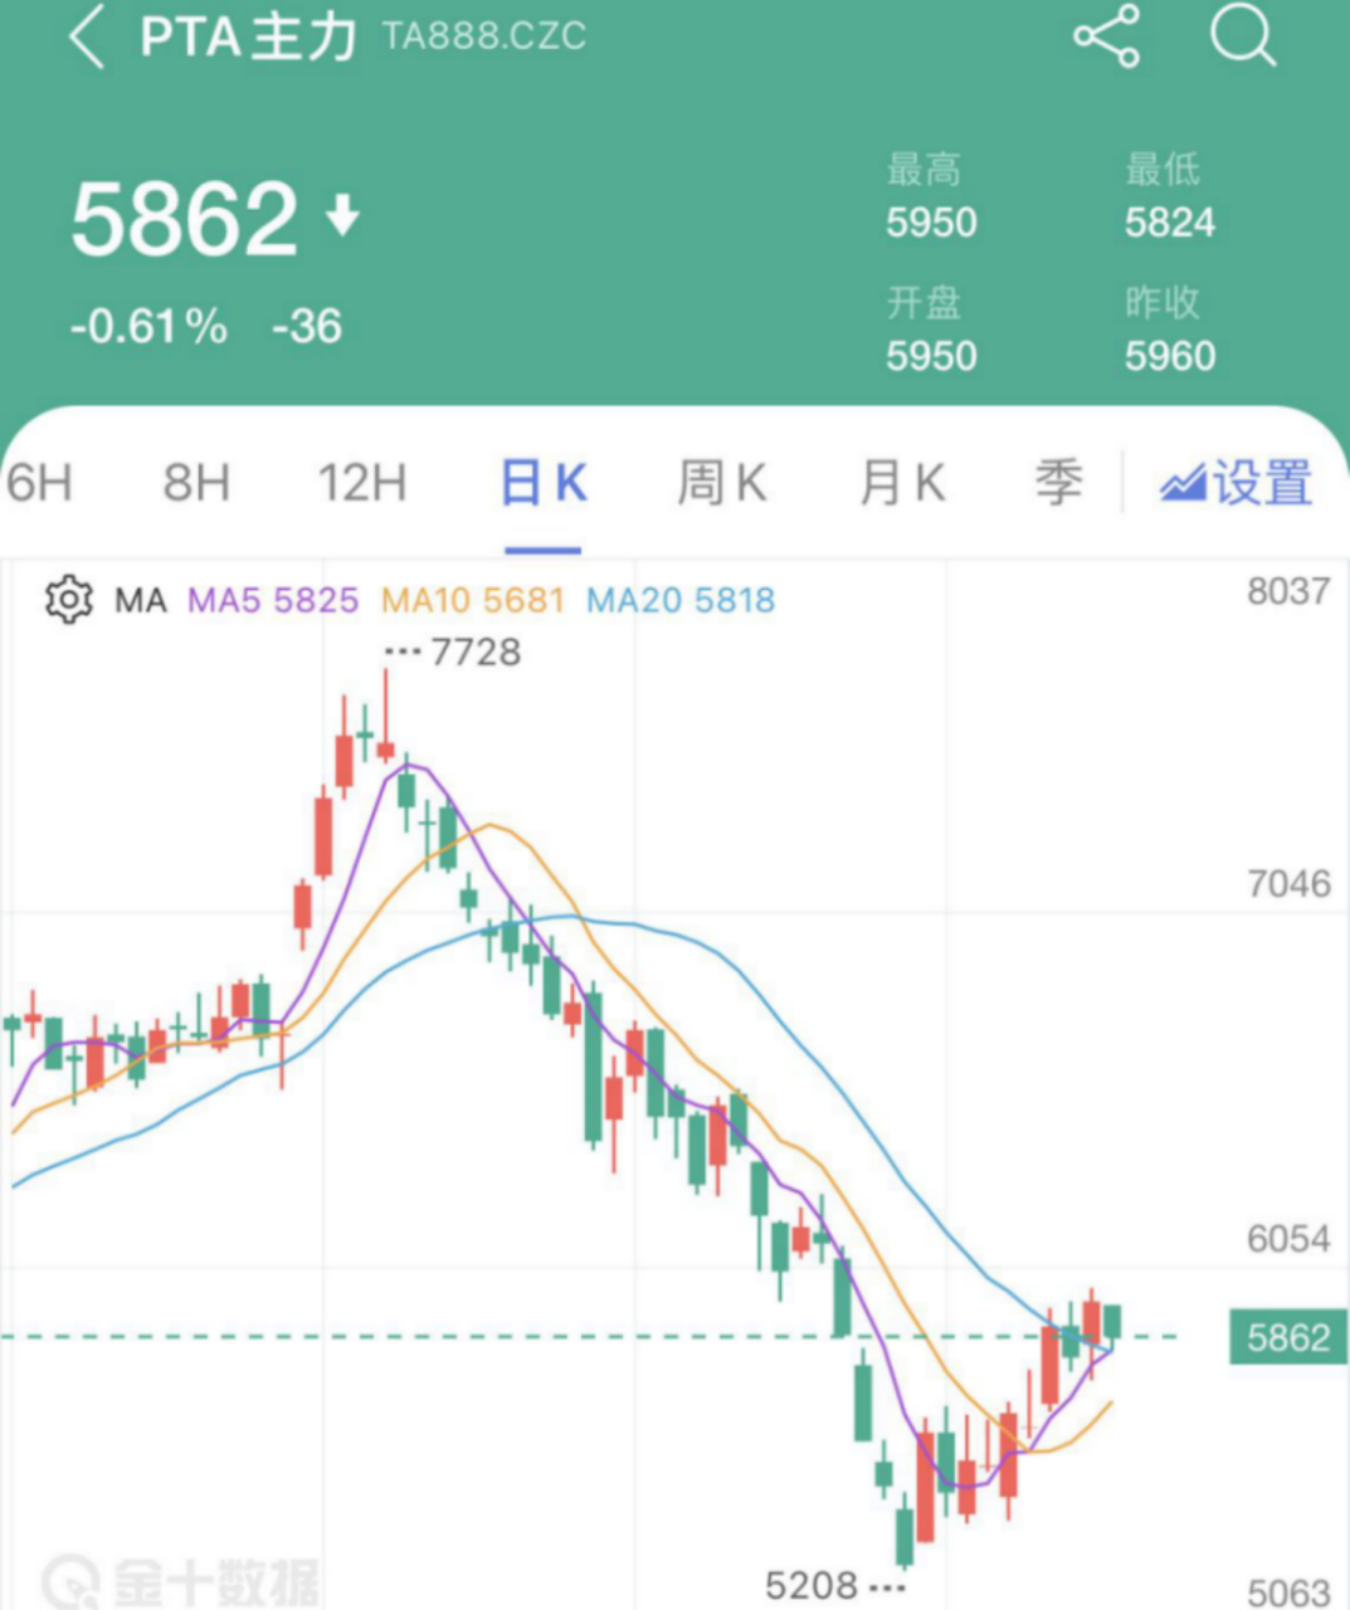The height and width of the screenshot is (1610, 1350).
Task: Open the share icon
Action: [1107, 36]
